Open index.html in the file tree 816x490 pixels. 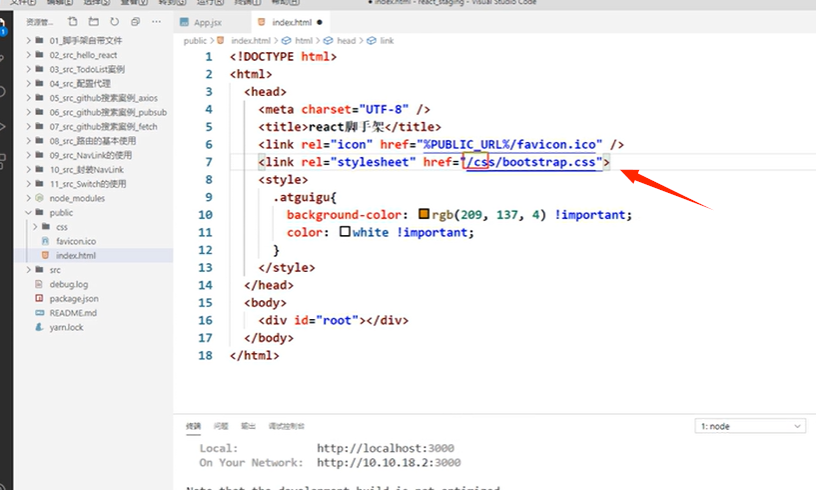click(x=76, y=255)
